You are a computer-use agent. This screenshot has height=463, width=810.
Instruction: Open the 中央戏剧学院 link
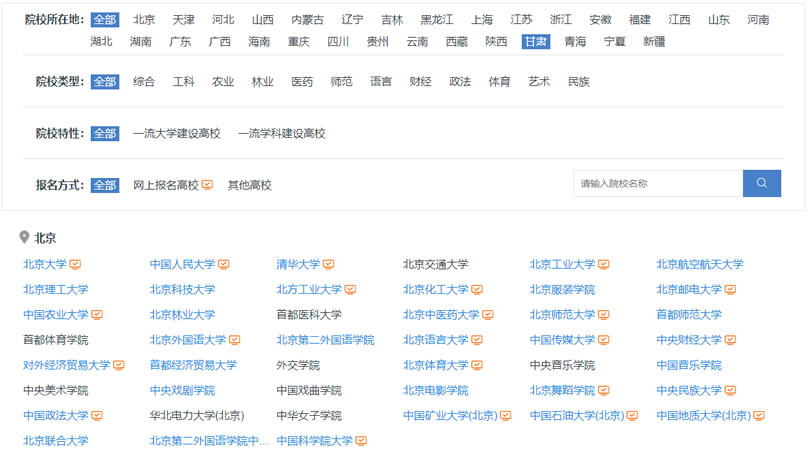[x=182, y=390]
